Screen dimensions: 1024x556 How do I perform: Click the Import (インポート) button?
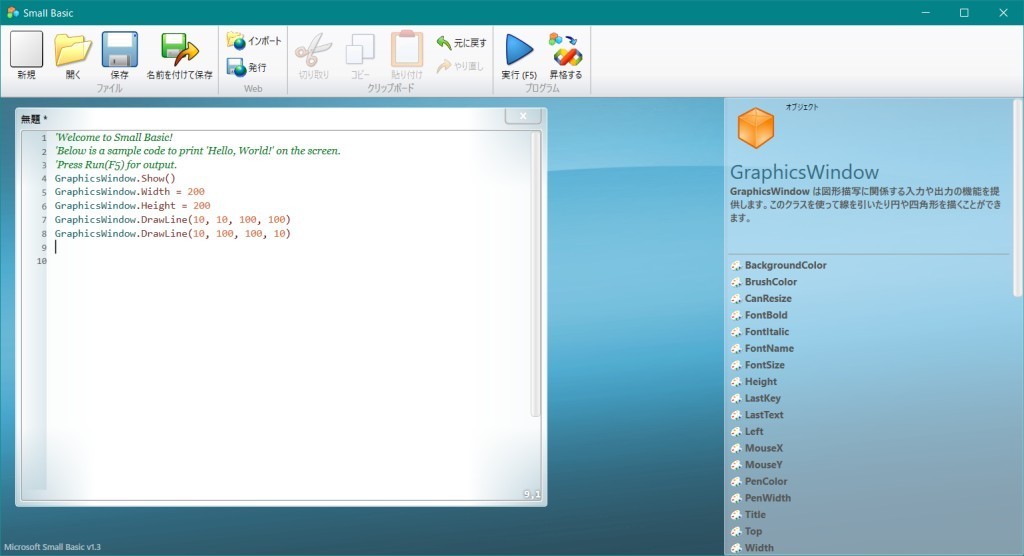(x=254, y=41)
